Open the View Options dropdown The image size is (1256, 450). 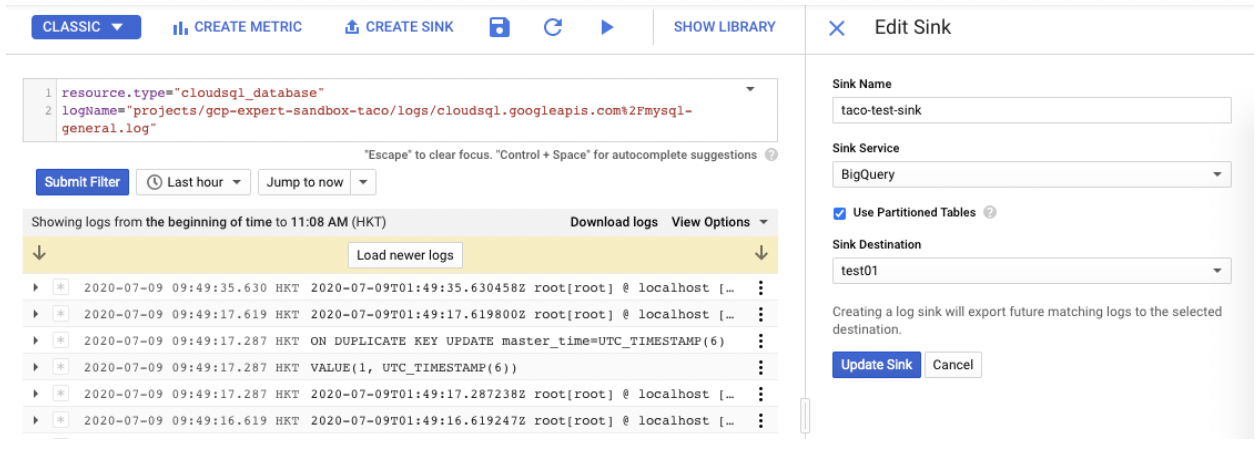719,222
